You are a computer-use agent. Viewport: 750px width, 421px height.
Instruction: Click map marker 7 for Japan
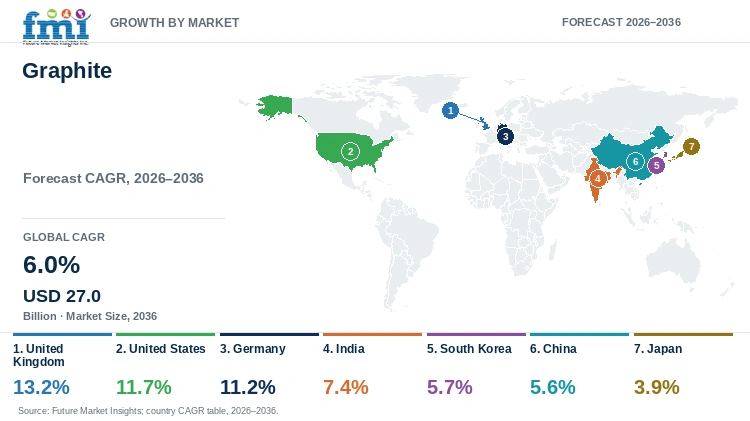(691, 146)
